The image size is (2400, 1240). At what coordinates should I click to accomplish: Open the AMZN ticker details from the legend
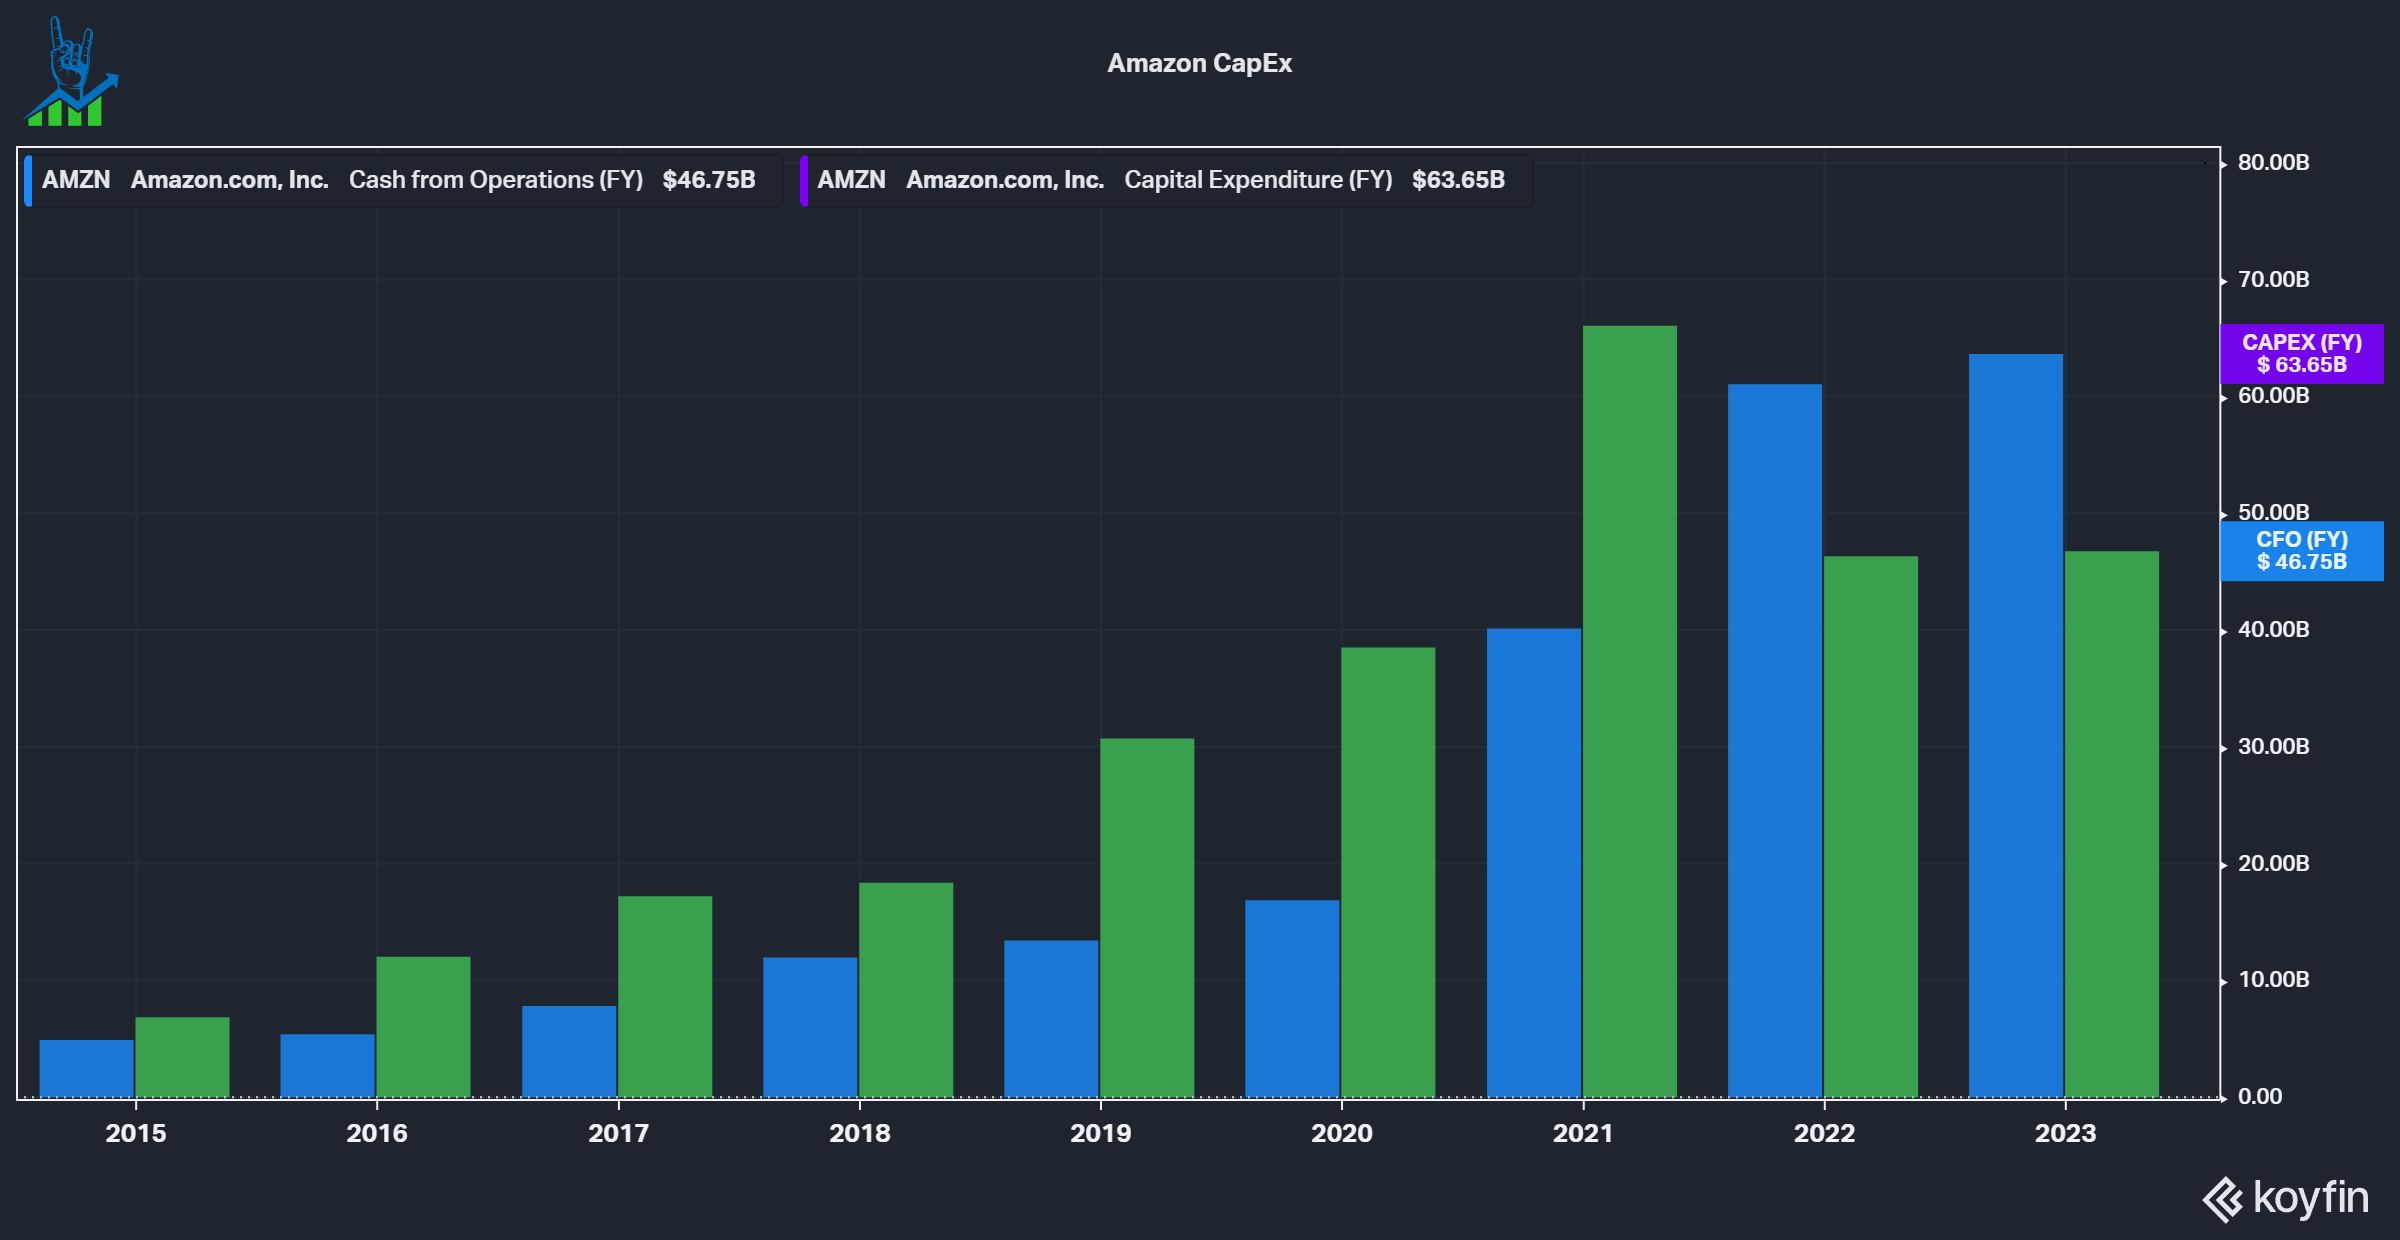pyautogui.click(x=76, y=181)
